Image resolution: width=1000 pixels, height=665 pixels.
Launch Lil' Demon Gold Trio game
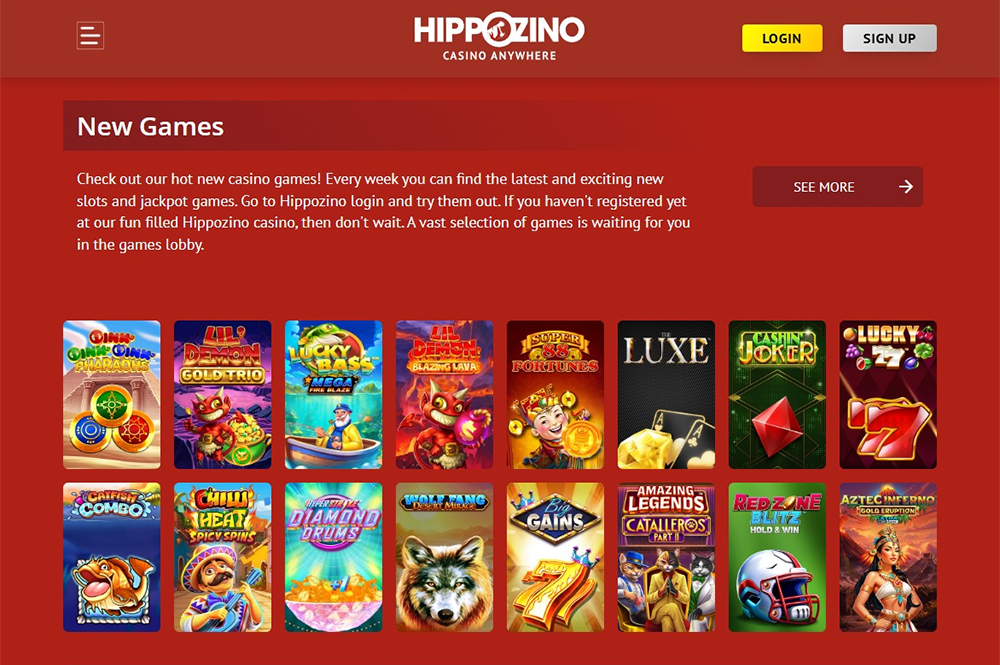point(223,395)
